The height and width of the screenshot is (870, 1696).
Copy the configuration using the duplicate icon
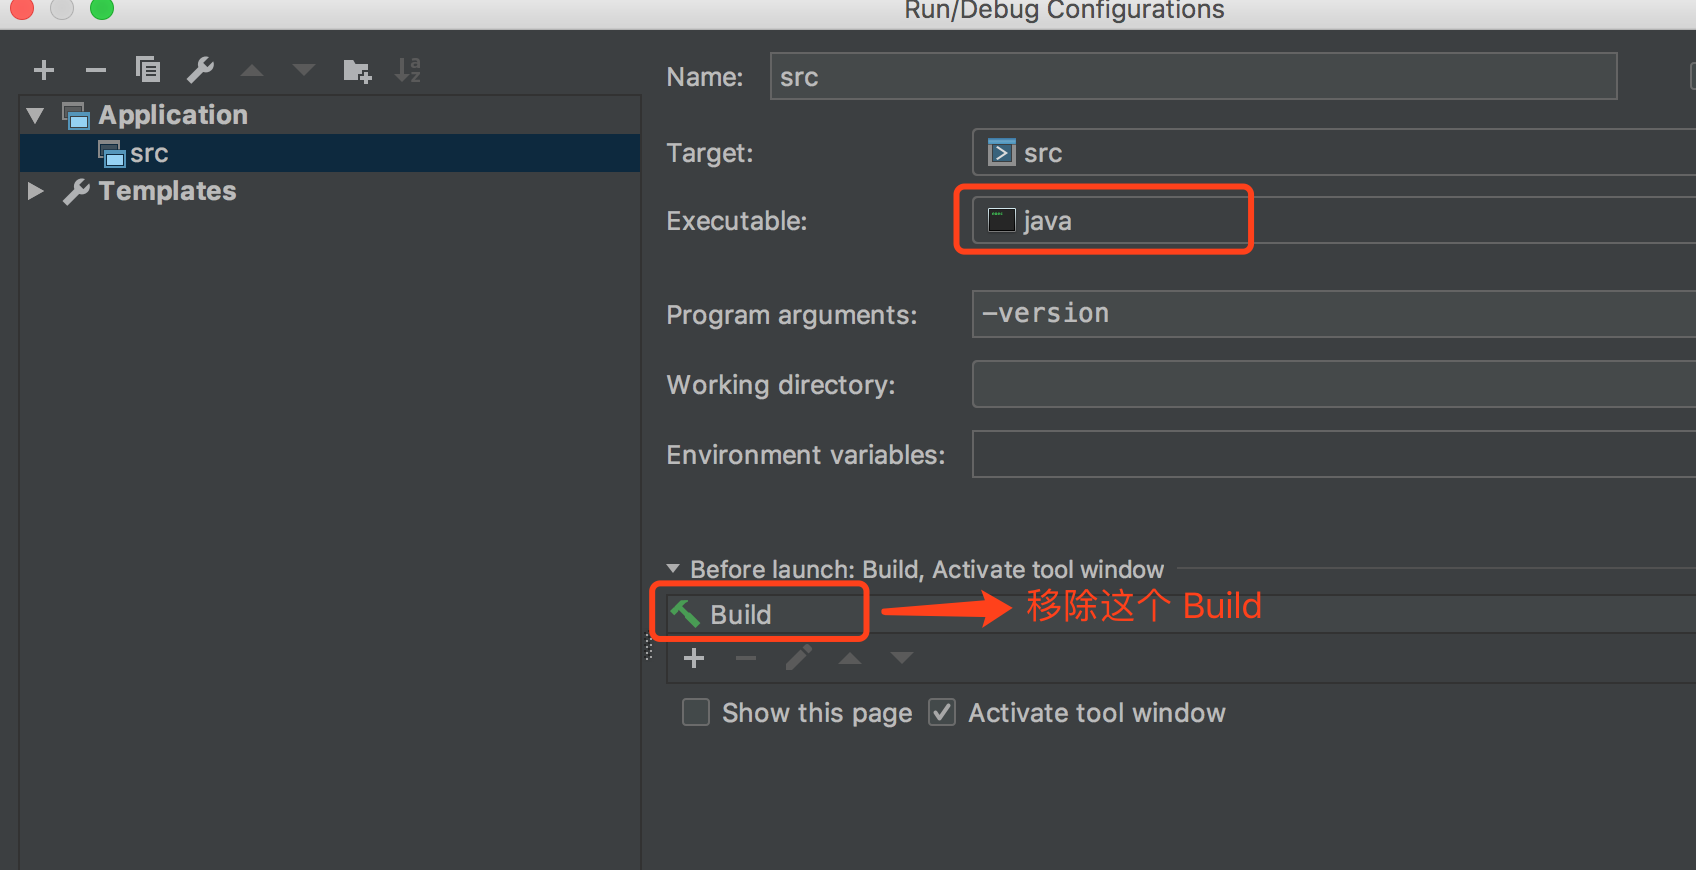[148, 70]
